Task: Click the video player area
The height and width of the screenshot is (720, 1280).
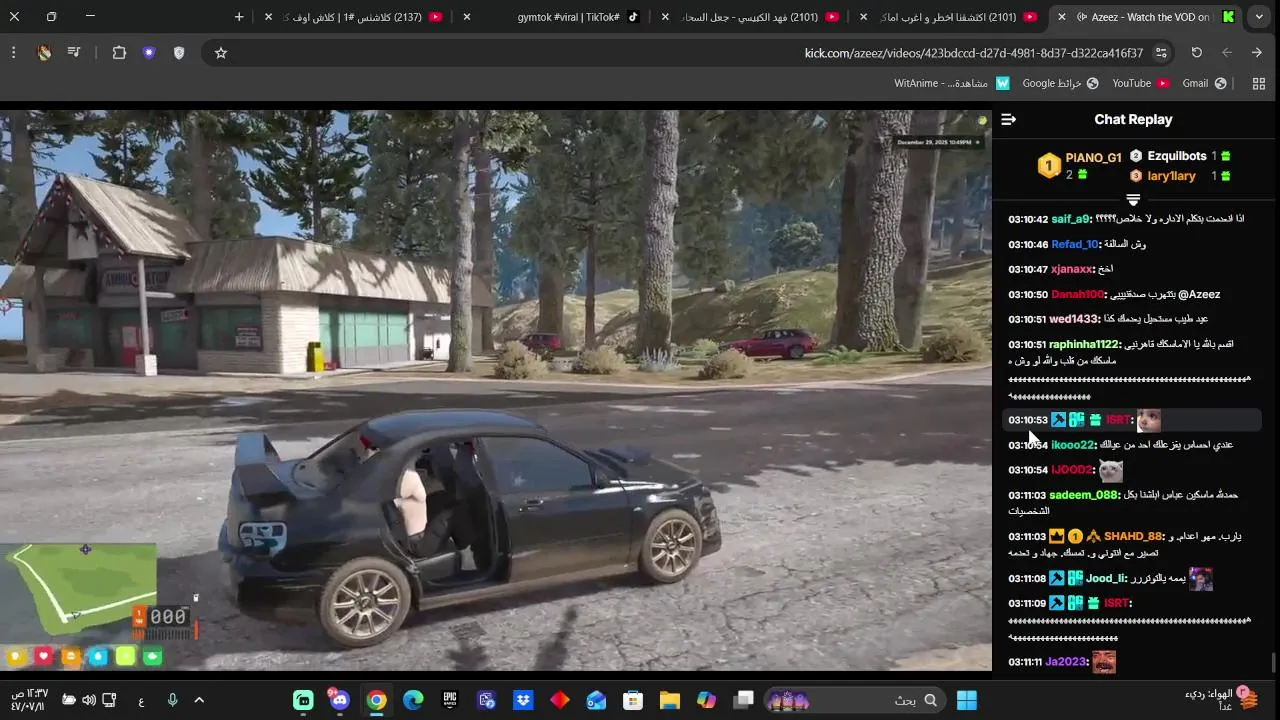Action: [496, 390]
